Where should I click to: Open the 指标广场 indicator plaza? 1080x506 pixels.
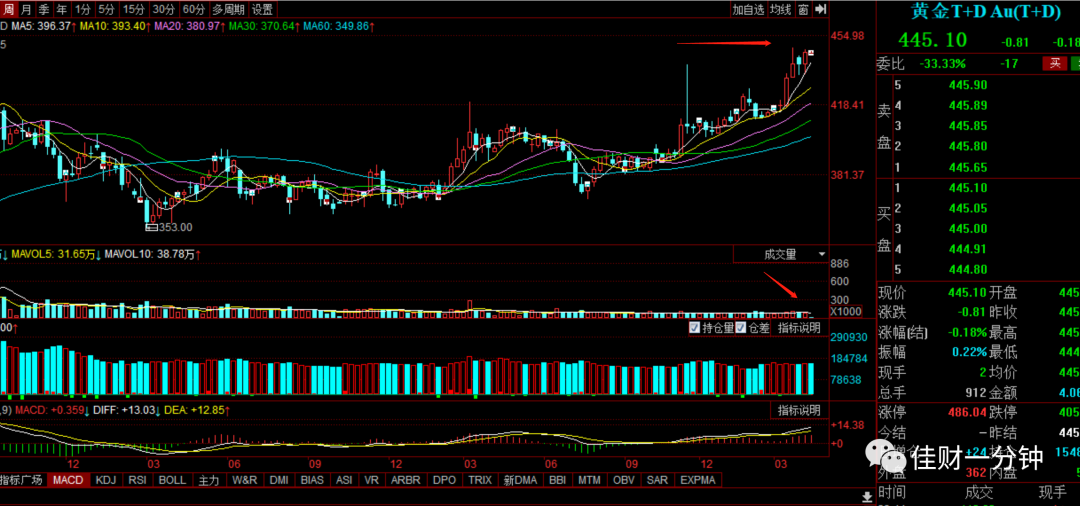pyautogui.click(x=21, y=480)
